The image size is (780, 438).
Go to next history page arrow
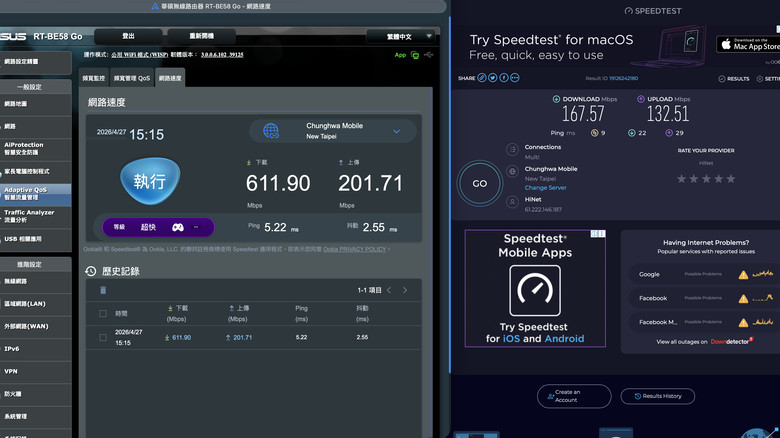pyautogui.click(x=405, y=290)
